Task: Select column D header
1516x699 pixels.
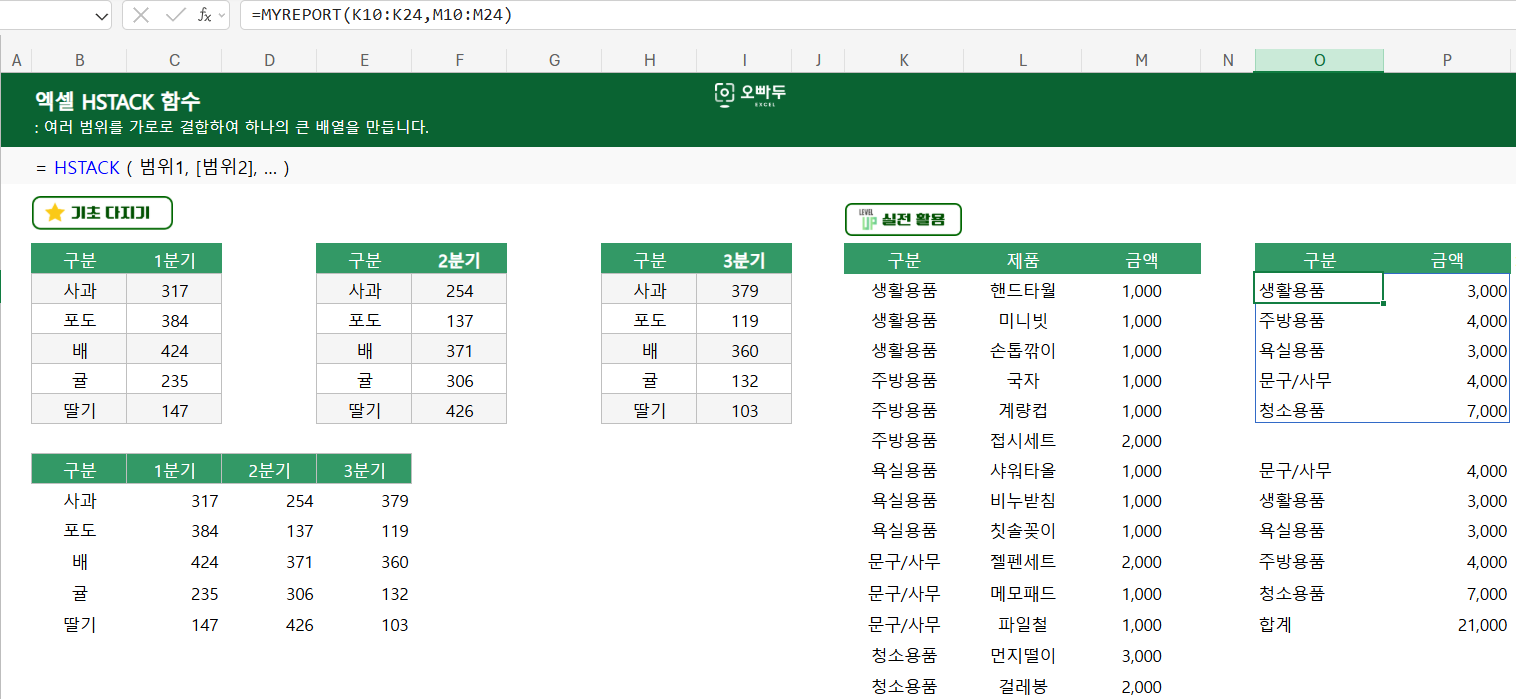Action: pos(269,61)
